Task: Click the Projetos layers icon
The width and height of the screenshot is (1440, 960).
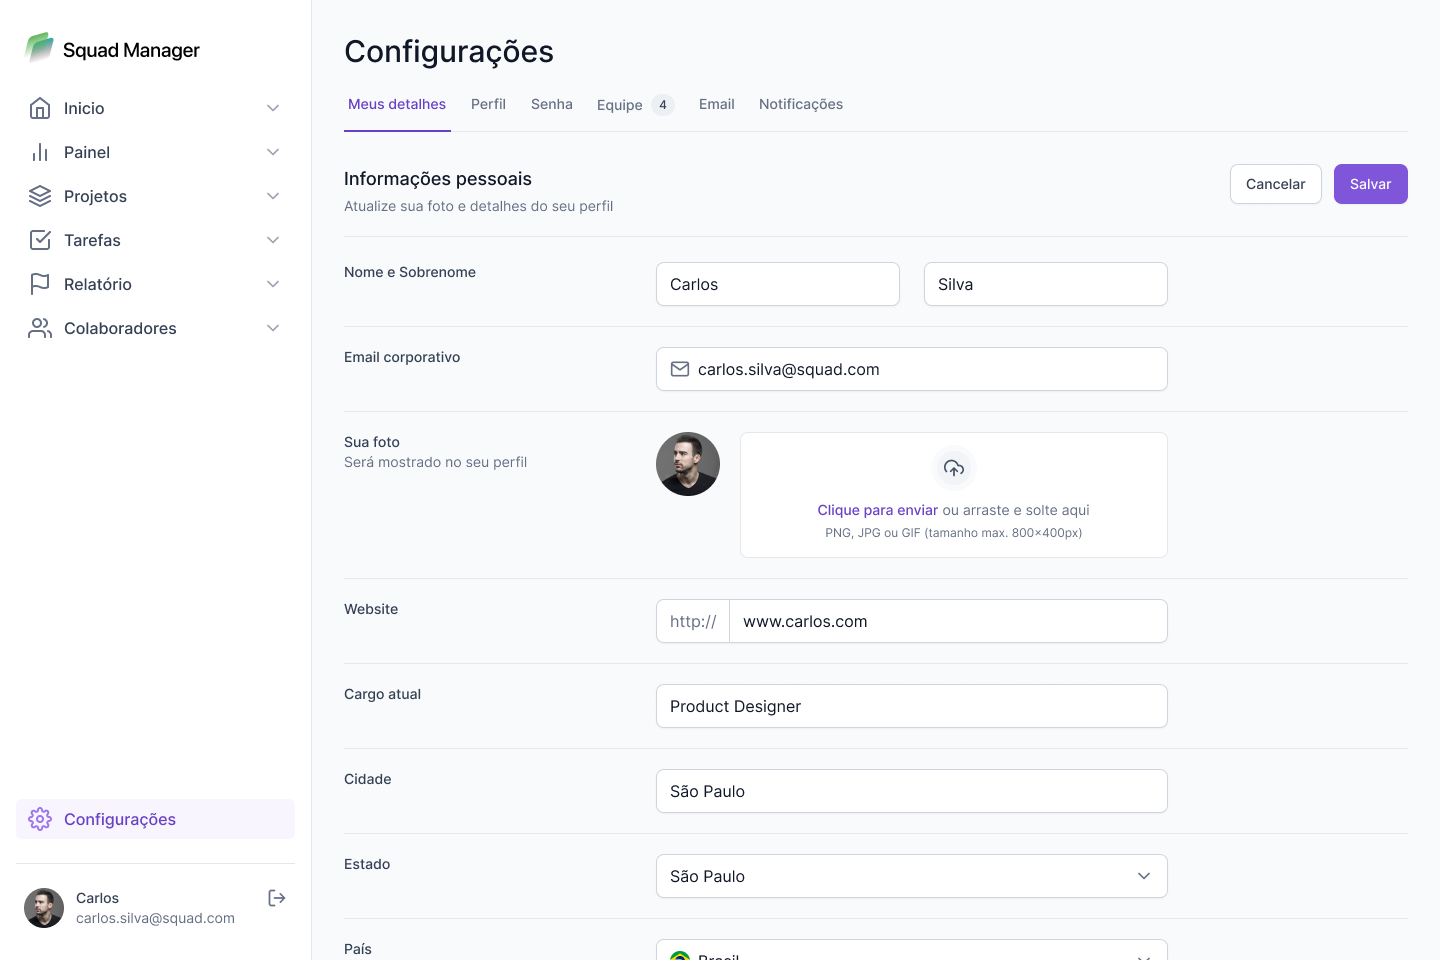Action: pos(40,196)
